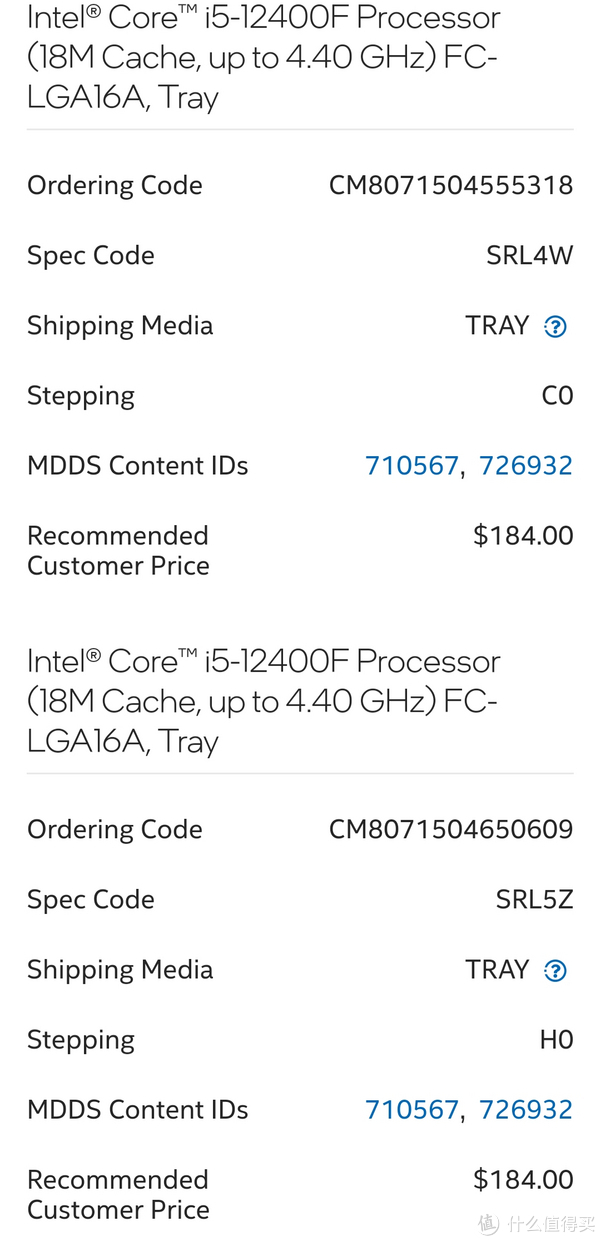The height and width of the screenshot is (1241, 600).
Task: Open MDDS link 710567 for SRL4W processor
Action: 411,466
